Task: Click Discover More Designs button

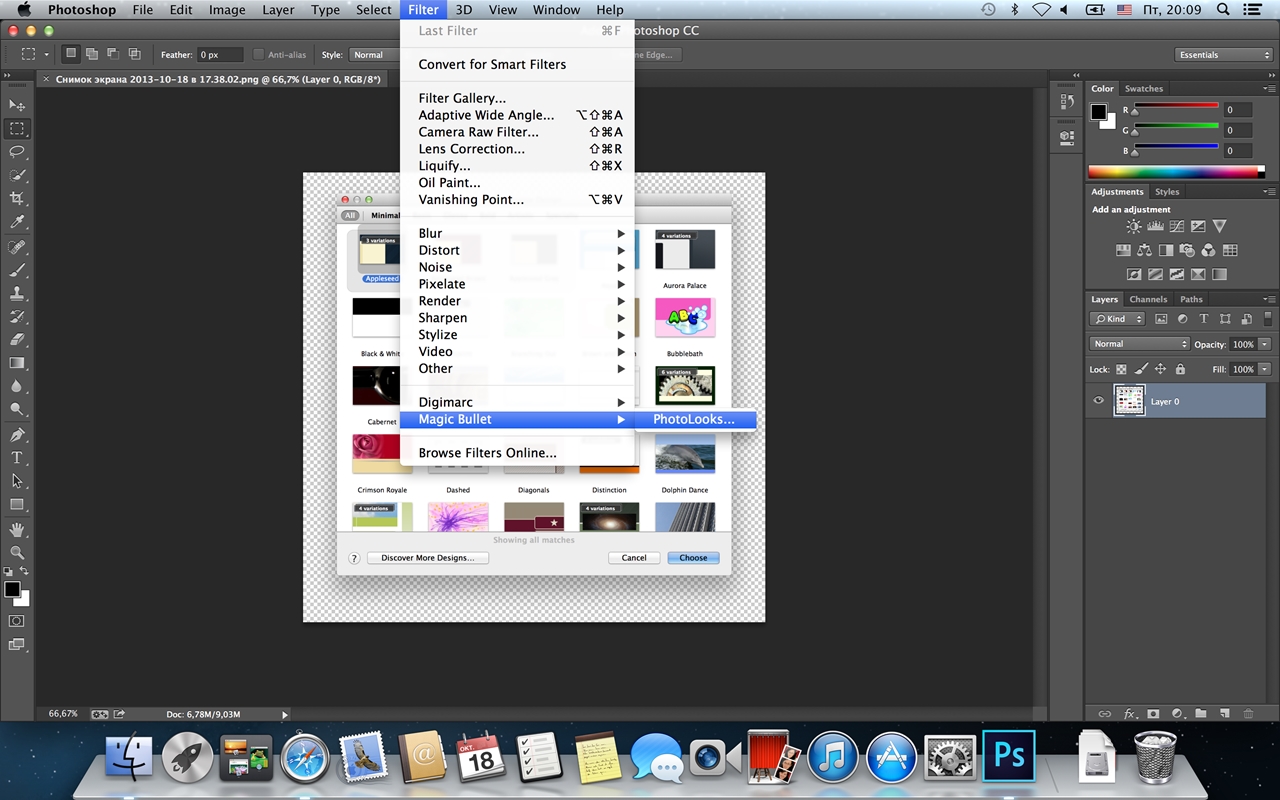Action: pos(428,558)
